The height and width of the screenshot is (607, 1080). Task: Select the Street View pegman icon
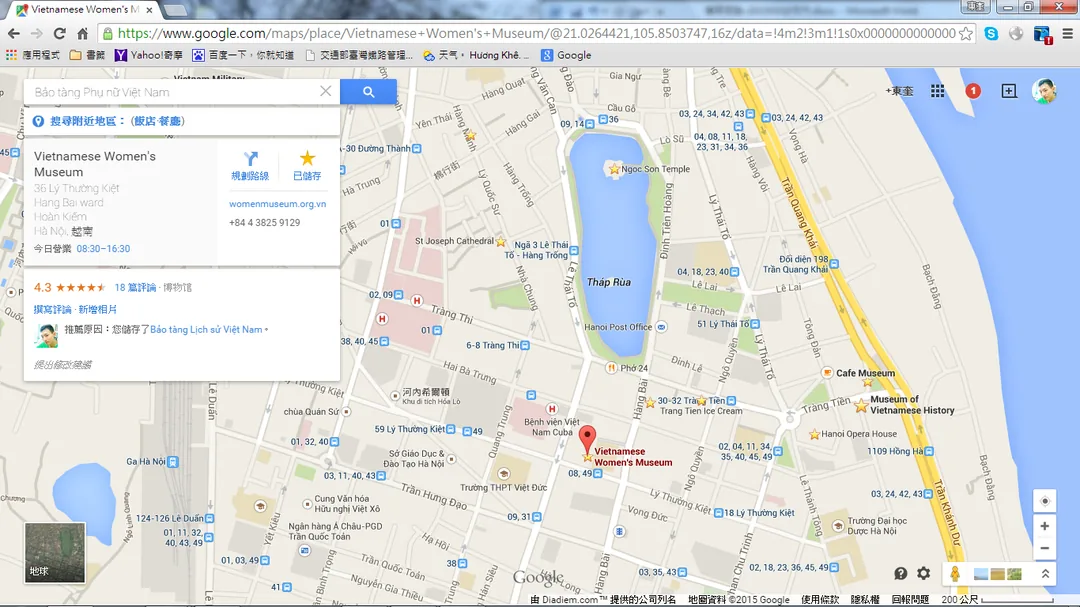click(x=955, y=573)
